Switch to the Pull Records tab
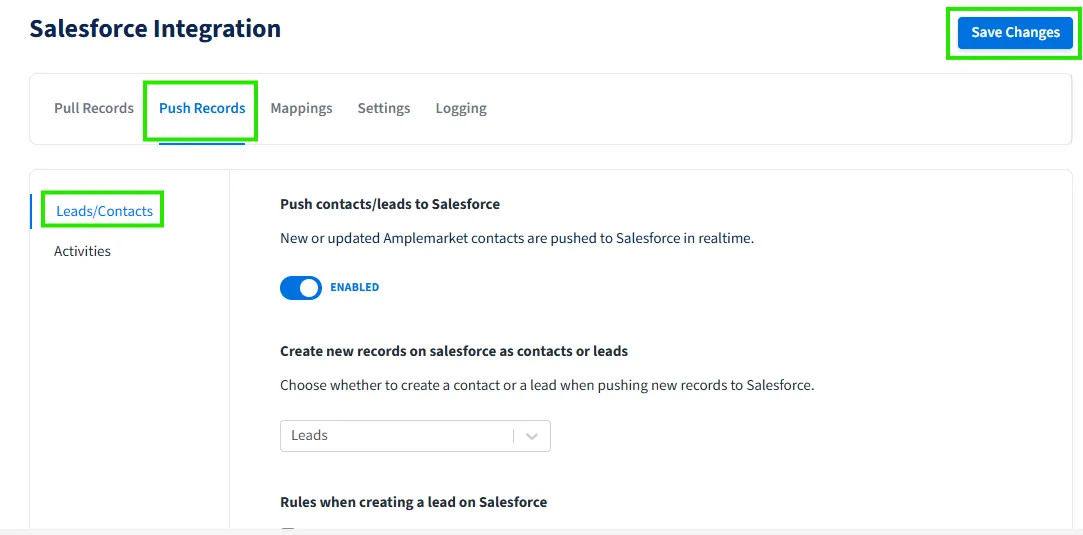The height and width of the screenshot is (535, 1083). pyautogui.click(x=94, y=108)
